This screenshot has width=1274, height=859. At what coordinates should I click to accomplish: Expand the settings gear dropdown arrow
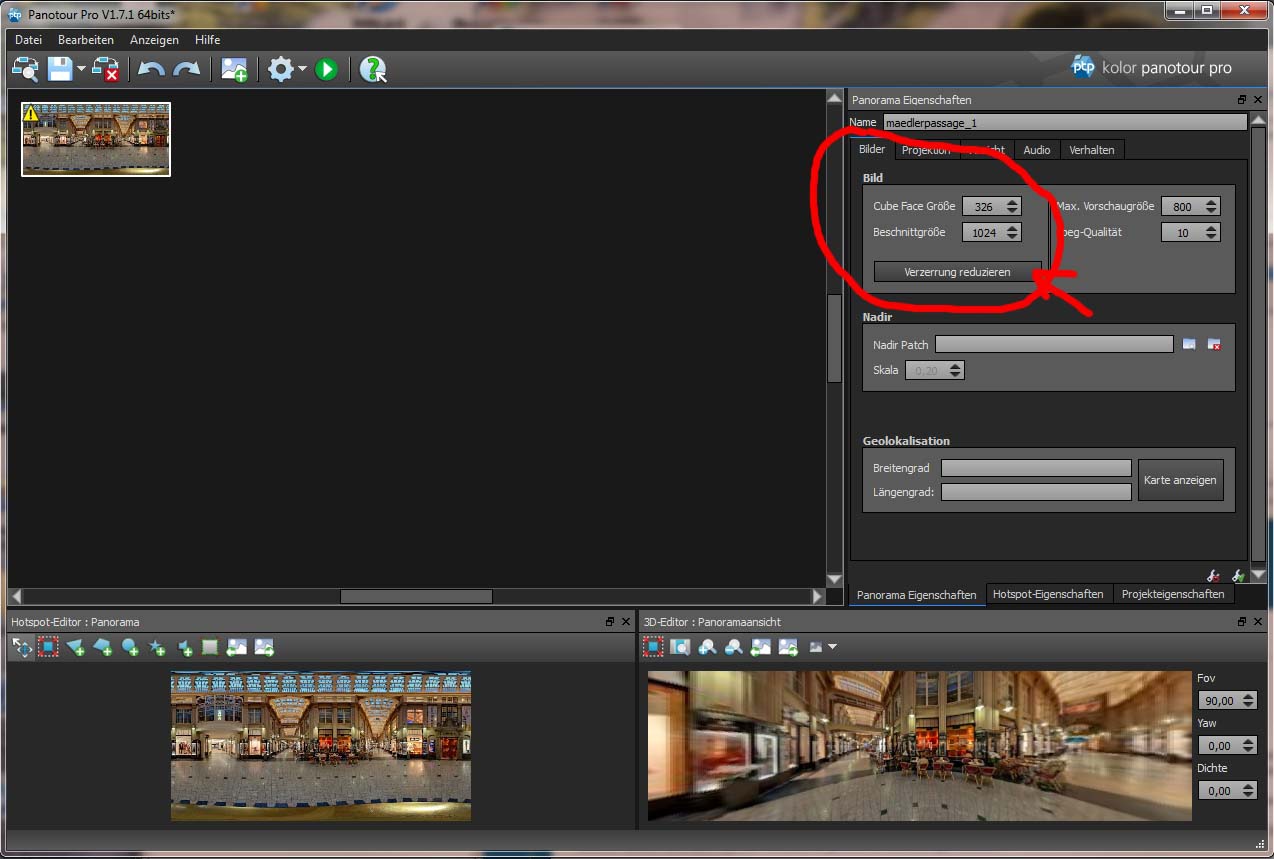(302, 70)
